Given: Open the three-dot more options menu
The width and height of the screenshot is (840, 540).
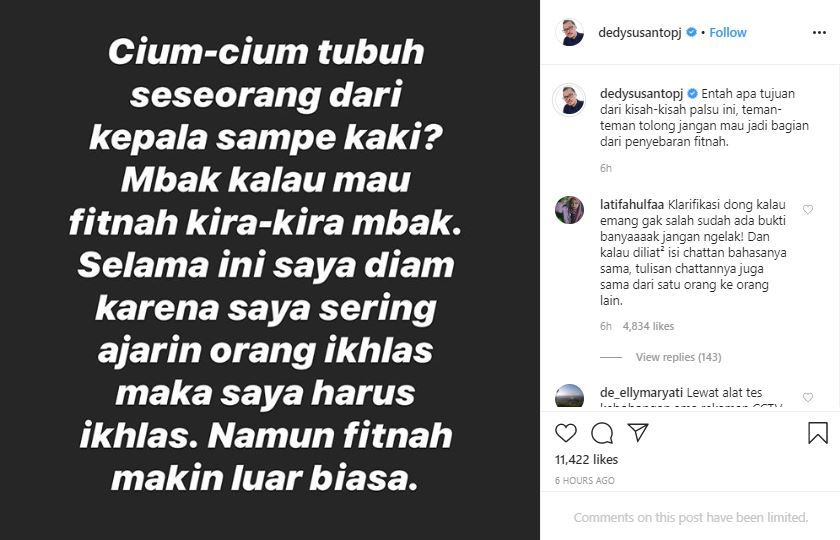Looking at the screenshot, I should click(819, 33).
